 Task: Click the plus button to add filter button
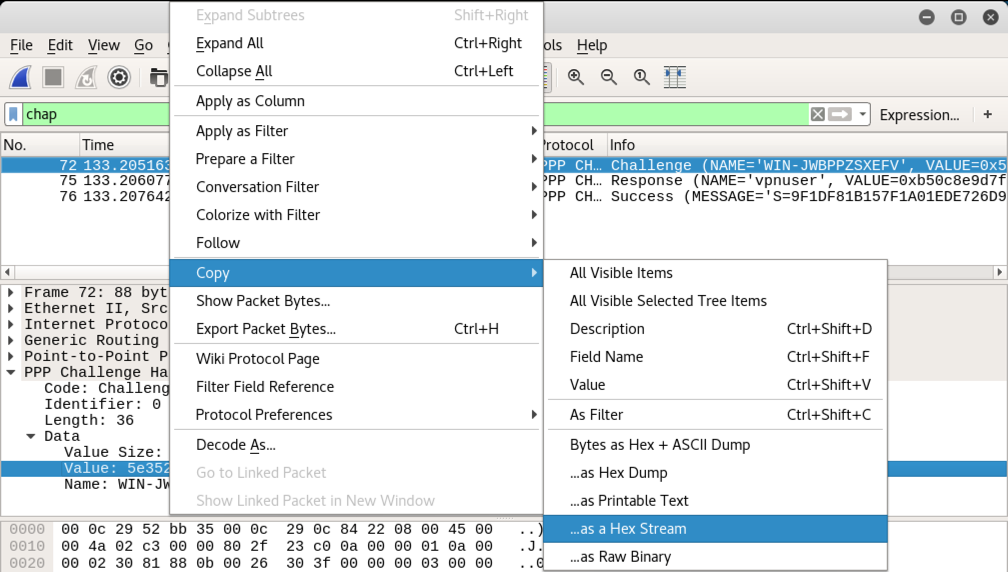988,114
